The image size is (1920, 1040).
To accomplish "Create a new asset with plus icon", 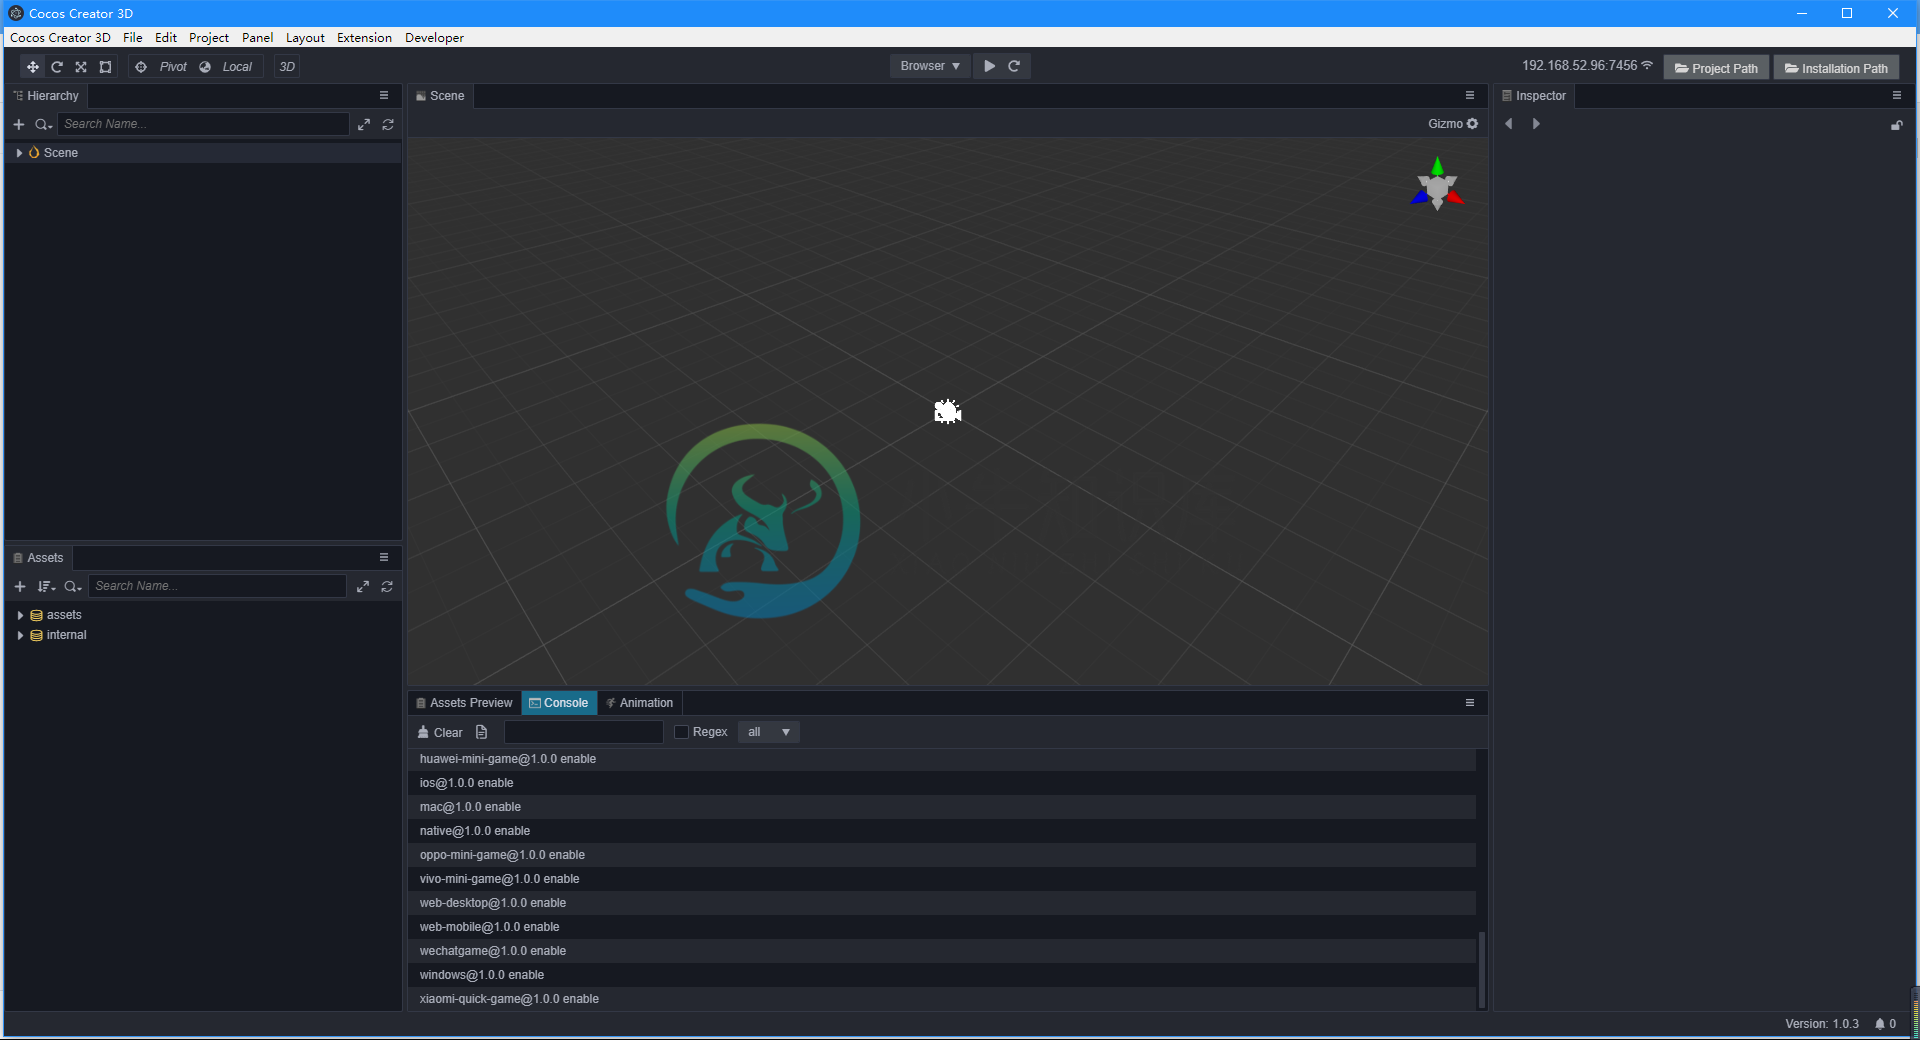I will pos(19,586).
